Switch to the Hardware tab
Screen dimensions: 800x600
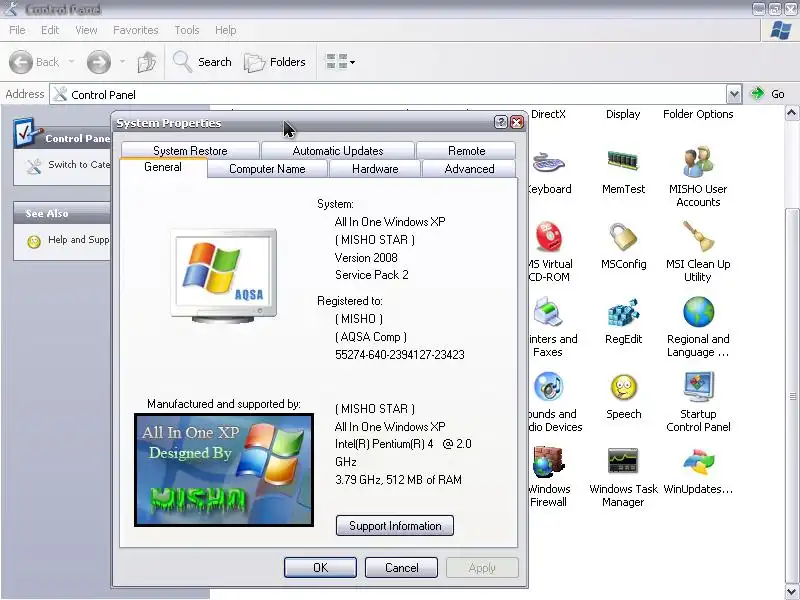(x=375, y=168)
